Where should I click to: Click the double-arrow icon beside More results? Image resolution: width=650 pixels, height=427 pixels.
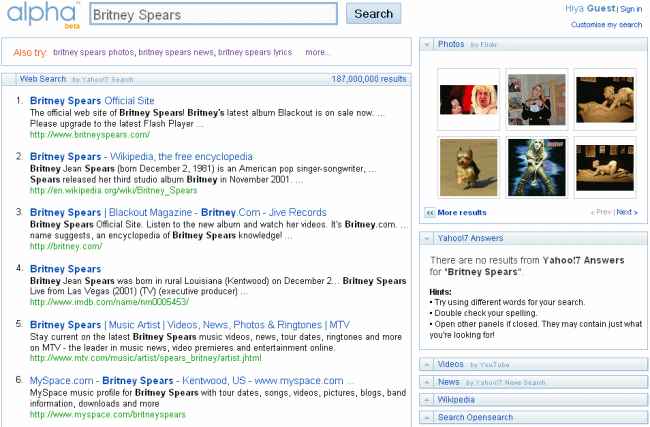[x=430, y=213]
